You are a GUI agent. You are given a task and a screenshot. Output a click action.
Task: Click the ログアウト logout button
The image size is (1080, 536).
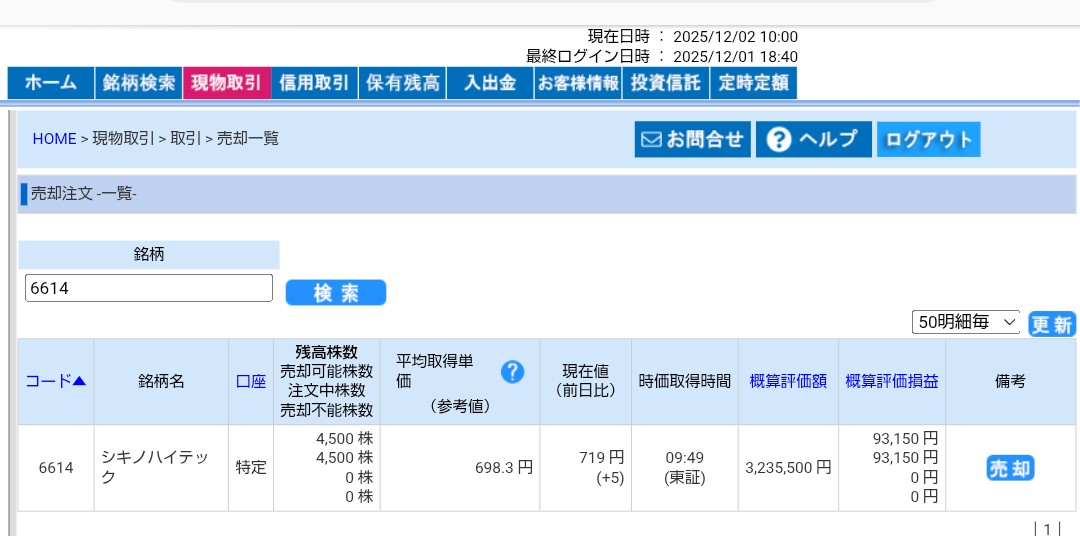pos(928,139)
